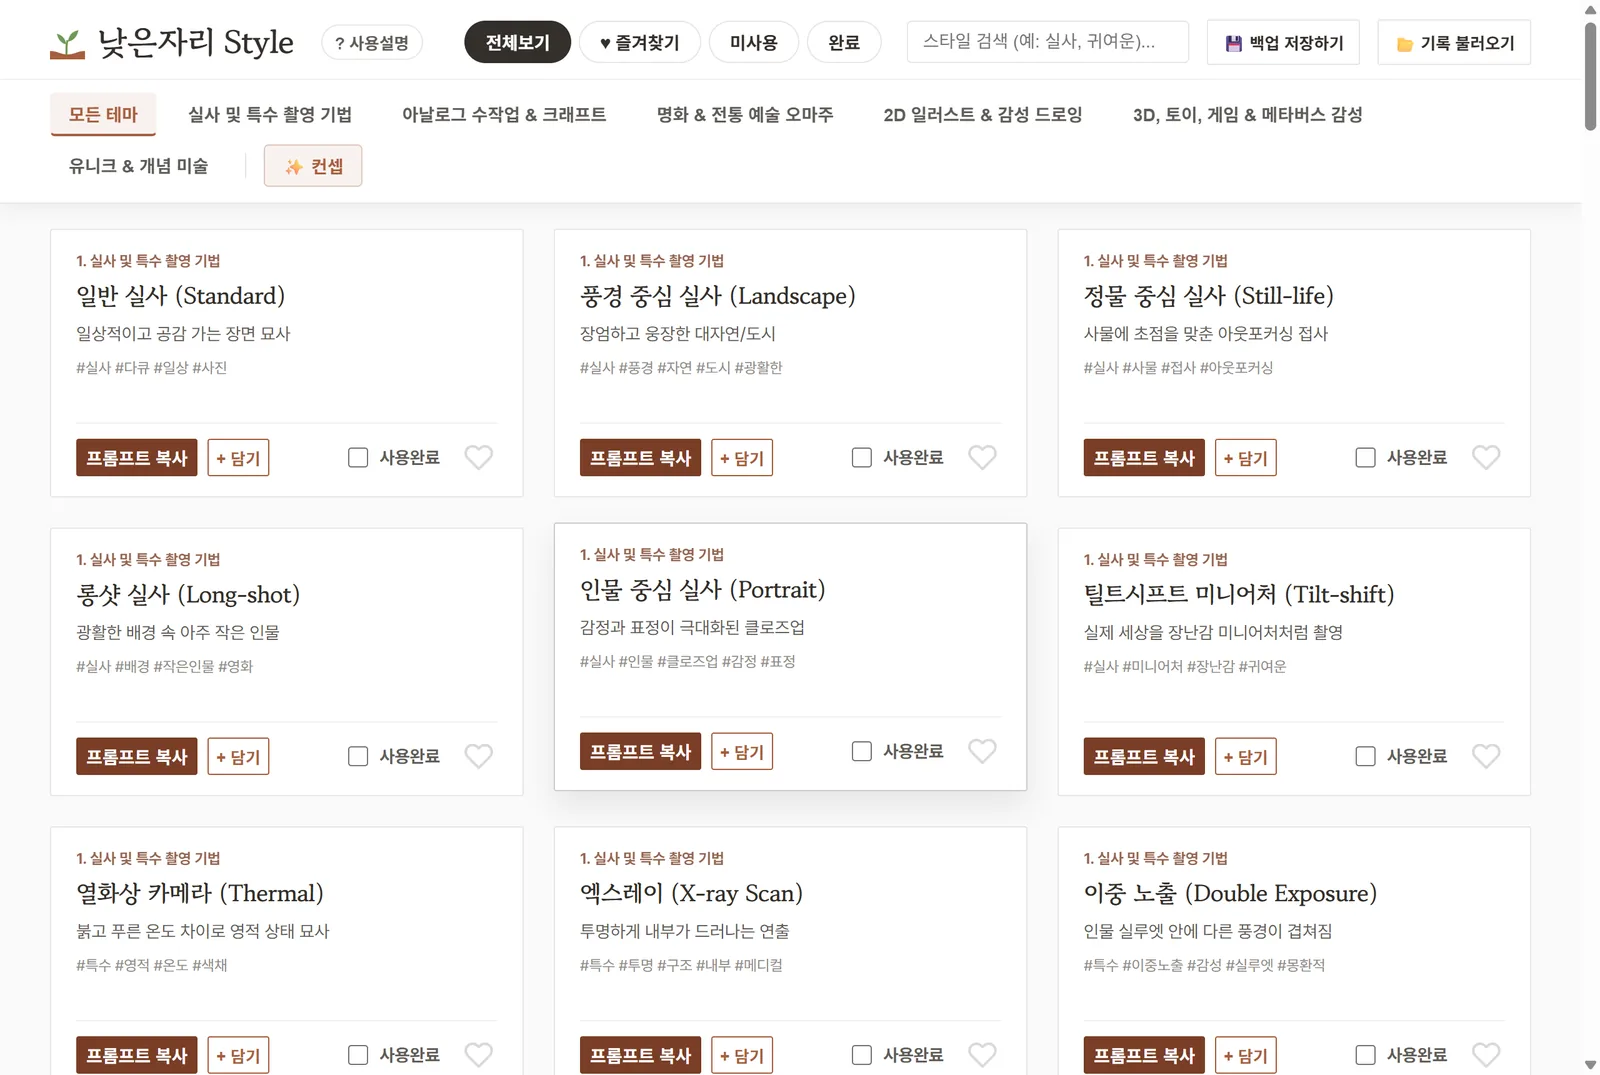Show 완료 styles only
1600x1075 pixels.
tap(844, 42)
